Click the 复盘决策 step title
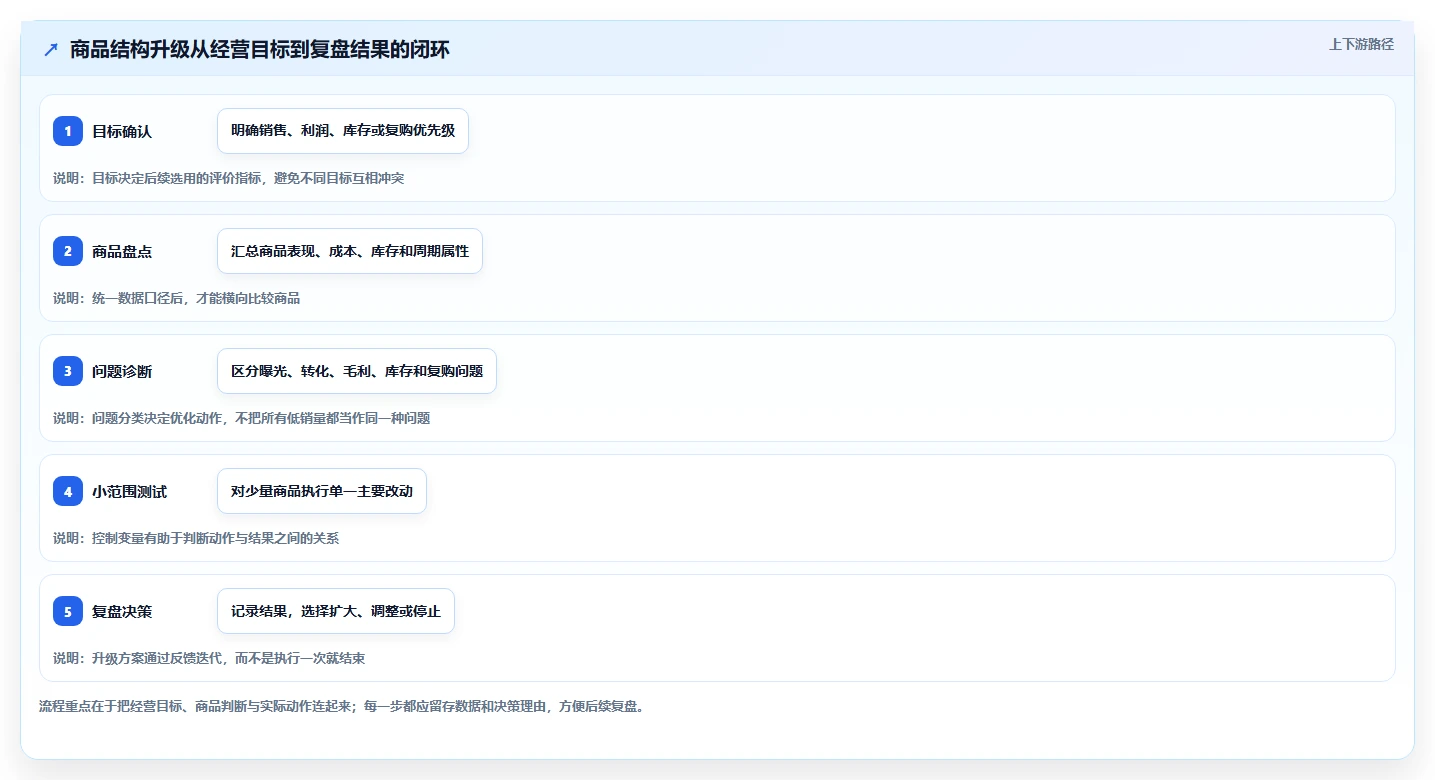Viewport: 1435px width, 780px height. pyautogui.click(x=122, y=612)
